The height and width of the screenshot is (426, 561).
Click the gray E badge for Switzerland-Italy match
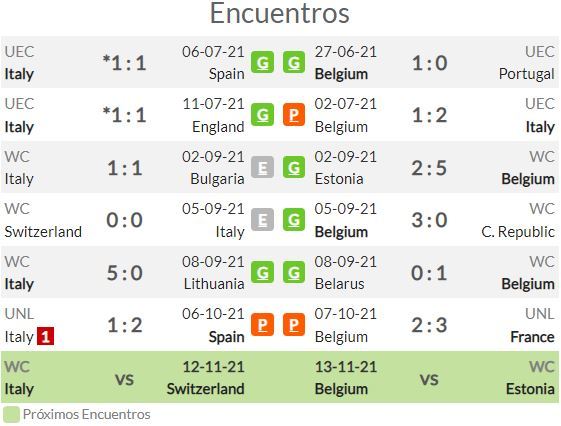click(x=262, y=219)
